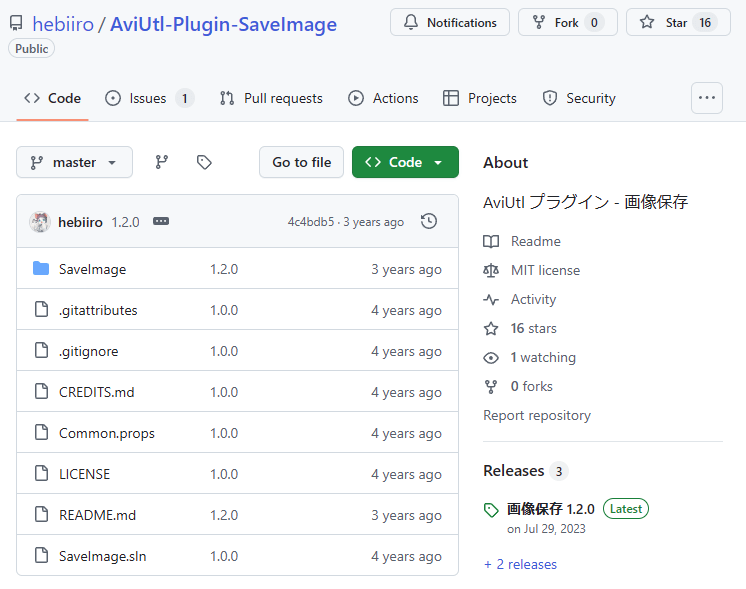
Task: Open the three-dot overflow navigation menu
Action: pyautogui.click(x=707, y=98)
